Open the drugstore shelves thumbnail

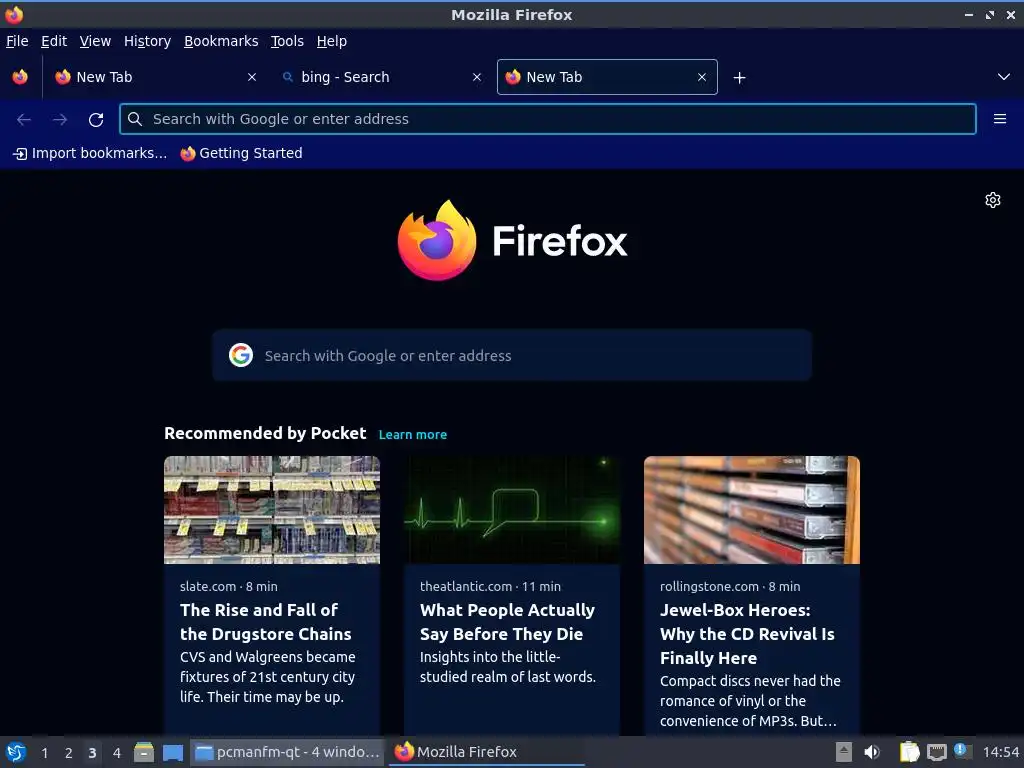tap(272, 509)
